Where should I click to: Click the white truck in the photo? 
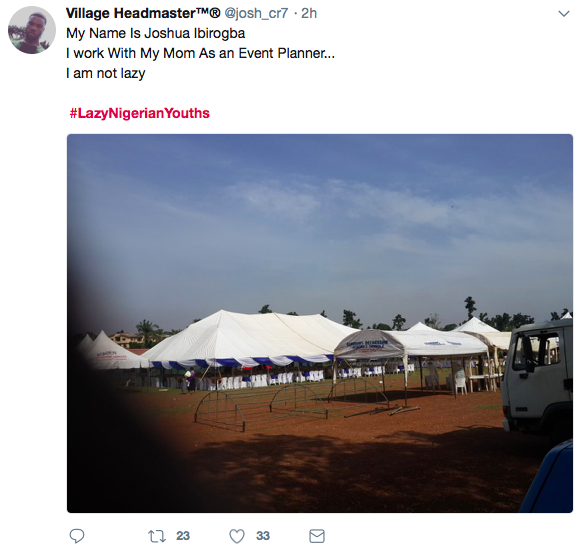[537, 377]
